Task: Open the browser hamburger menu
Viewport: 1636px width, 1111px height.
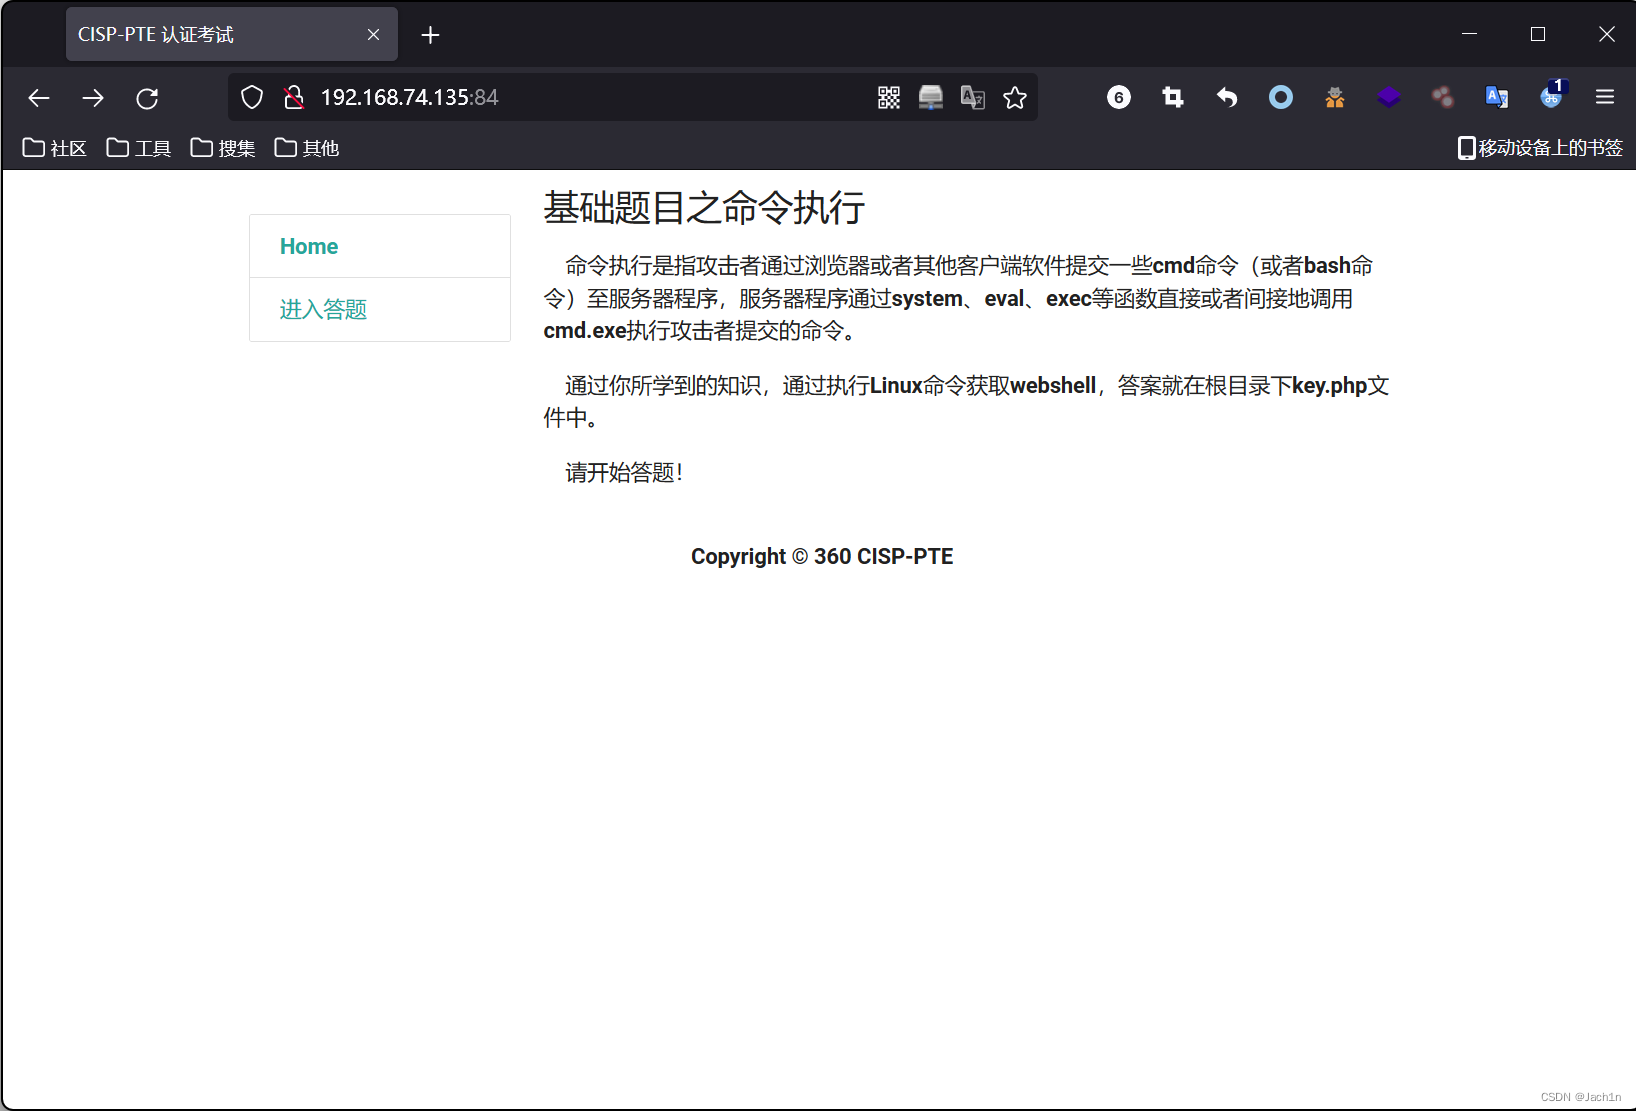Action: coord(1605,97)
